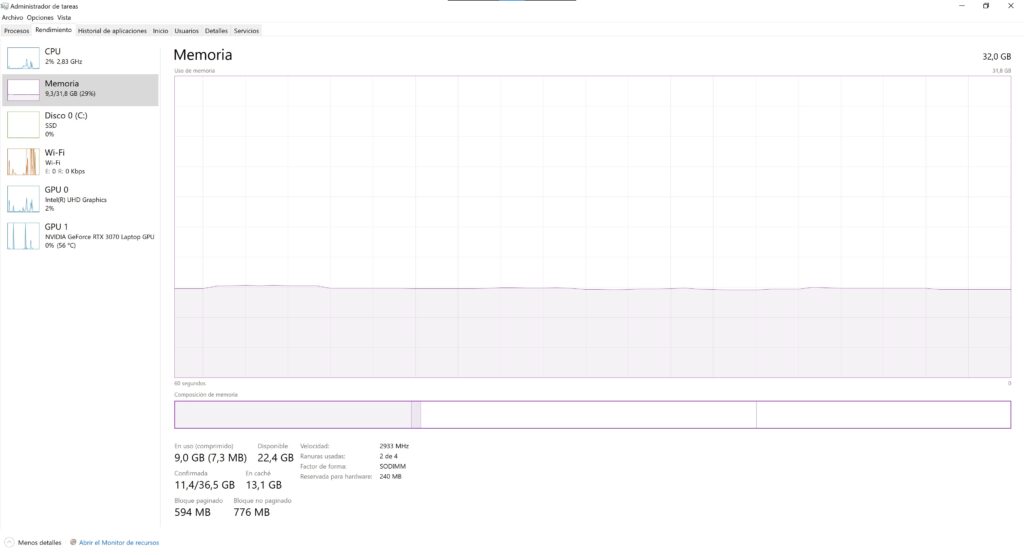Click the 13,1 GB cached value
Screen dimensions: 1024x555
point(264,485)
